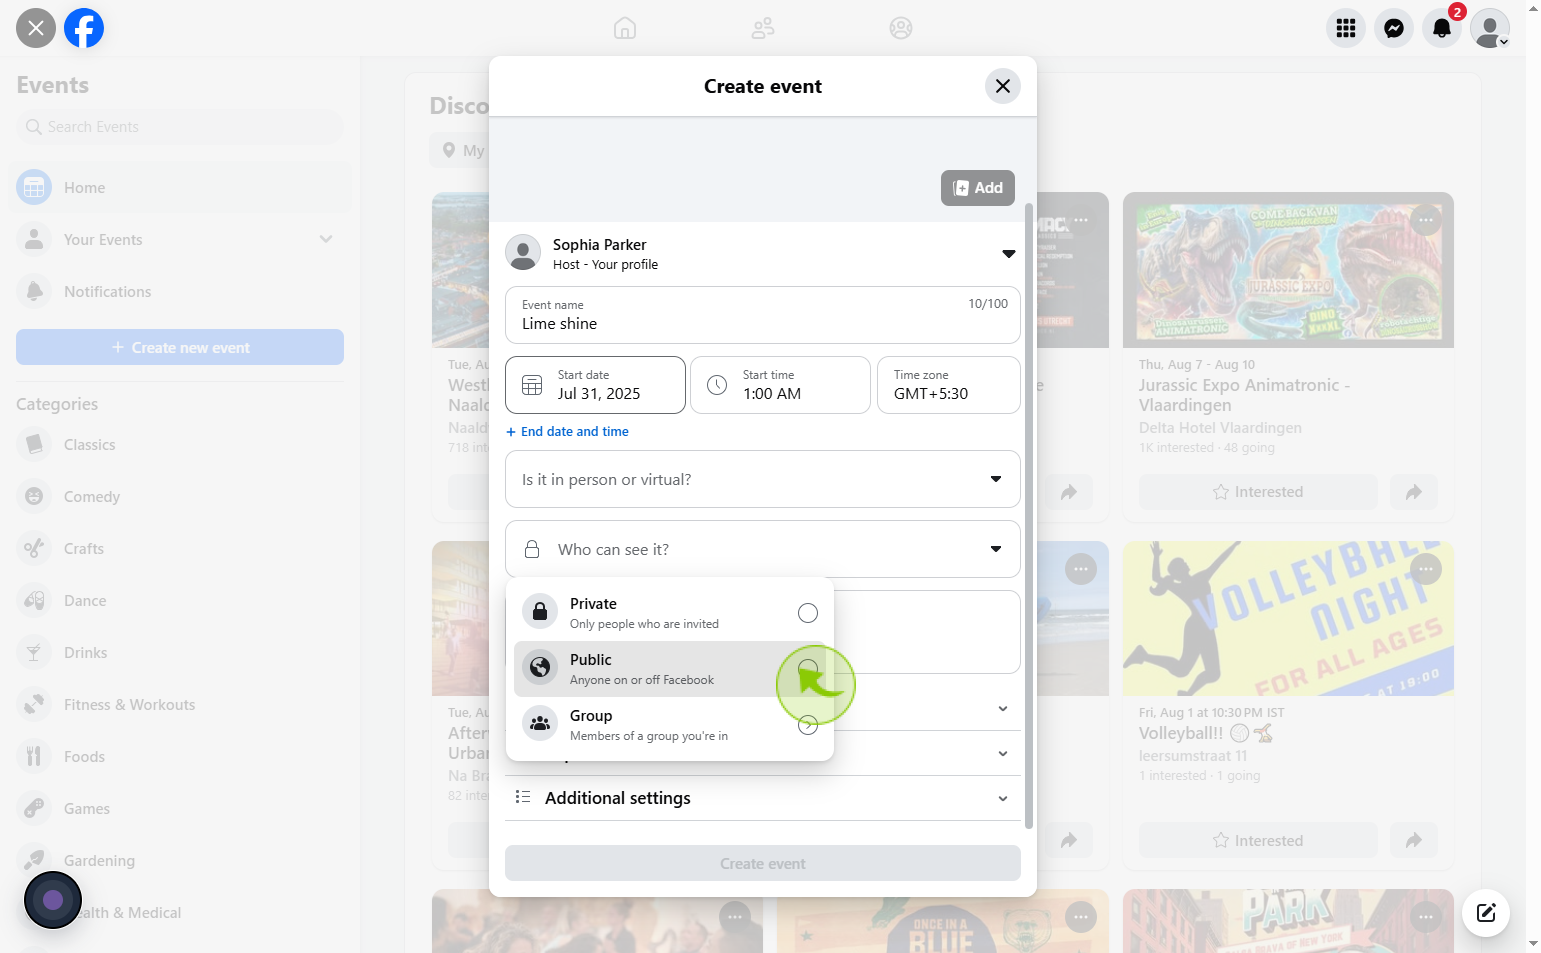The image size is (1541, 953).
Task: Open 'Is it in person or virtual?' dropdown
Action: point(763,479)
